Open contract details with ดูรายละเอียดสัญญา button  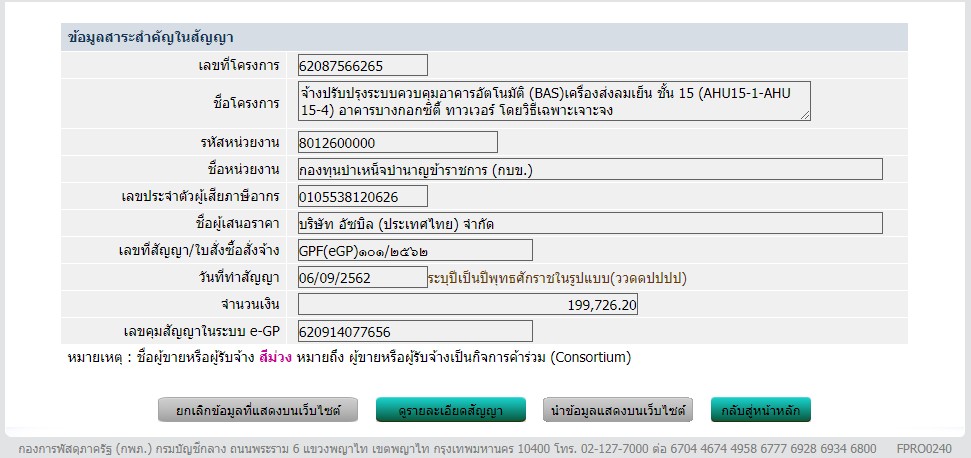[x=451, y=410]
